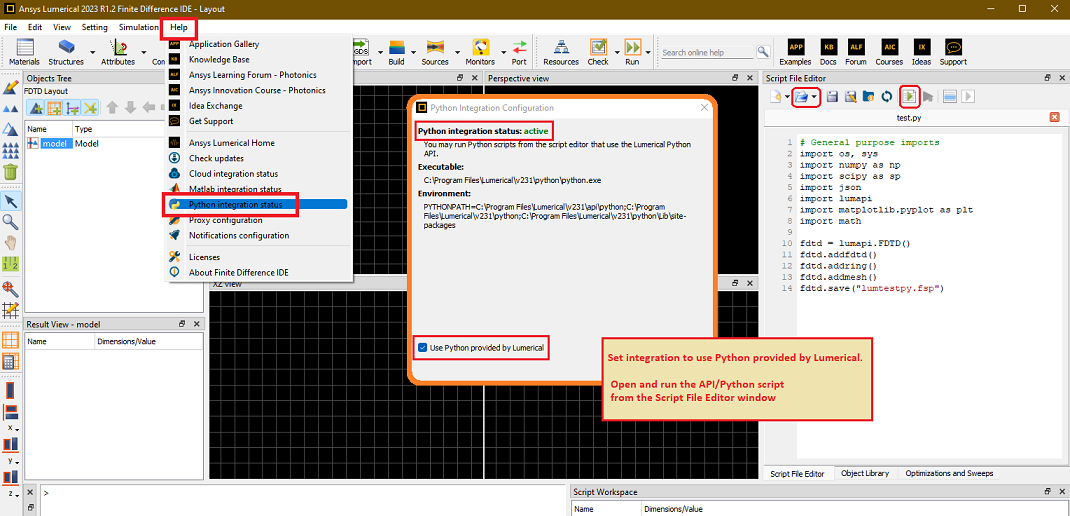Click the Sources toolbar icon
Screen dimensions: 1070x516
(x=435, y=48)
